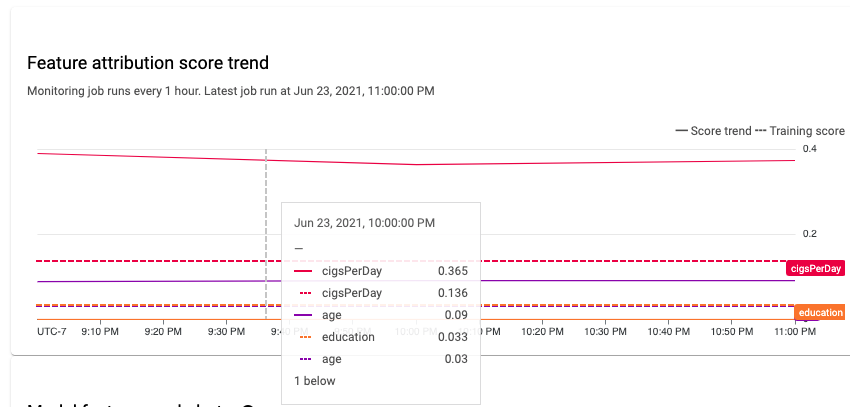Viewport: 850px width, 407px height.
Task: Expand the "1 below" tooltip overflow
Action: click(x=314, y=381)
